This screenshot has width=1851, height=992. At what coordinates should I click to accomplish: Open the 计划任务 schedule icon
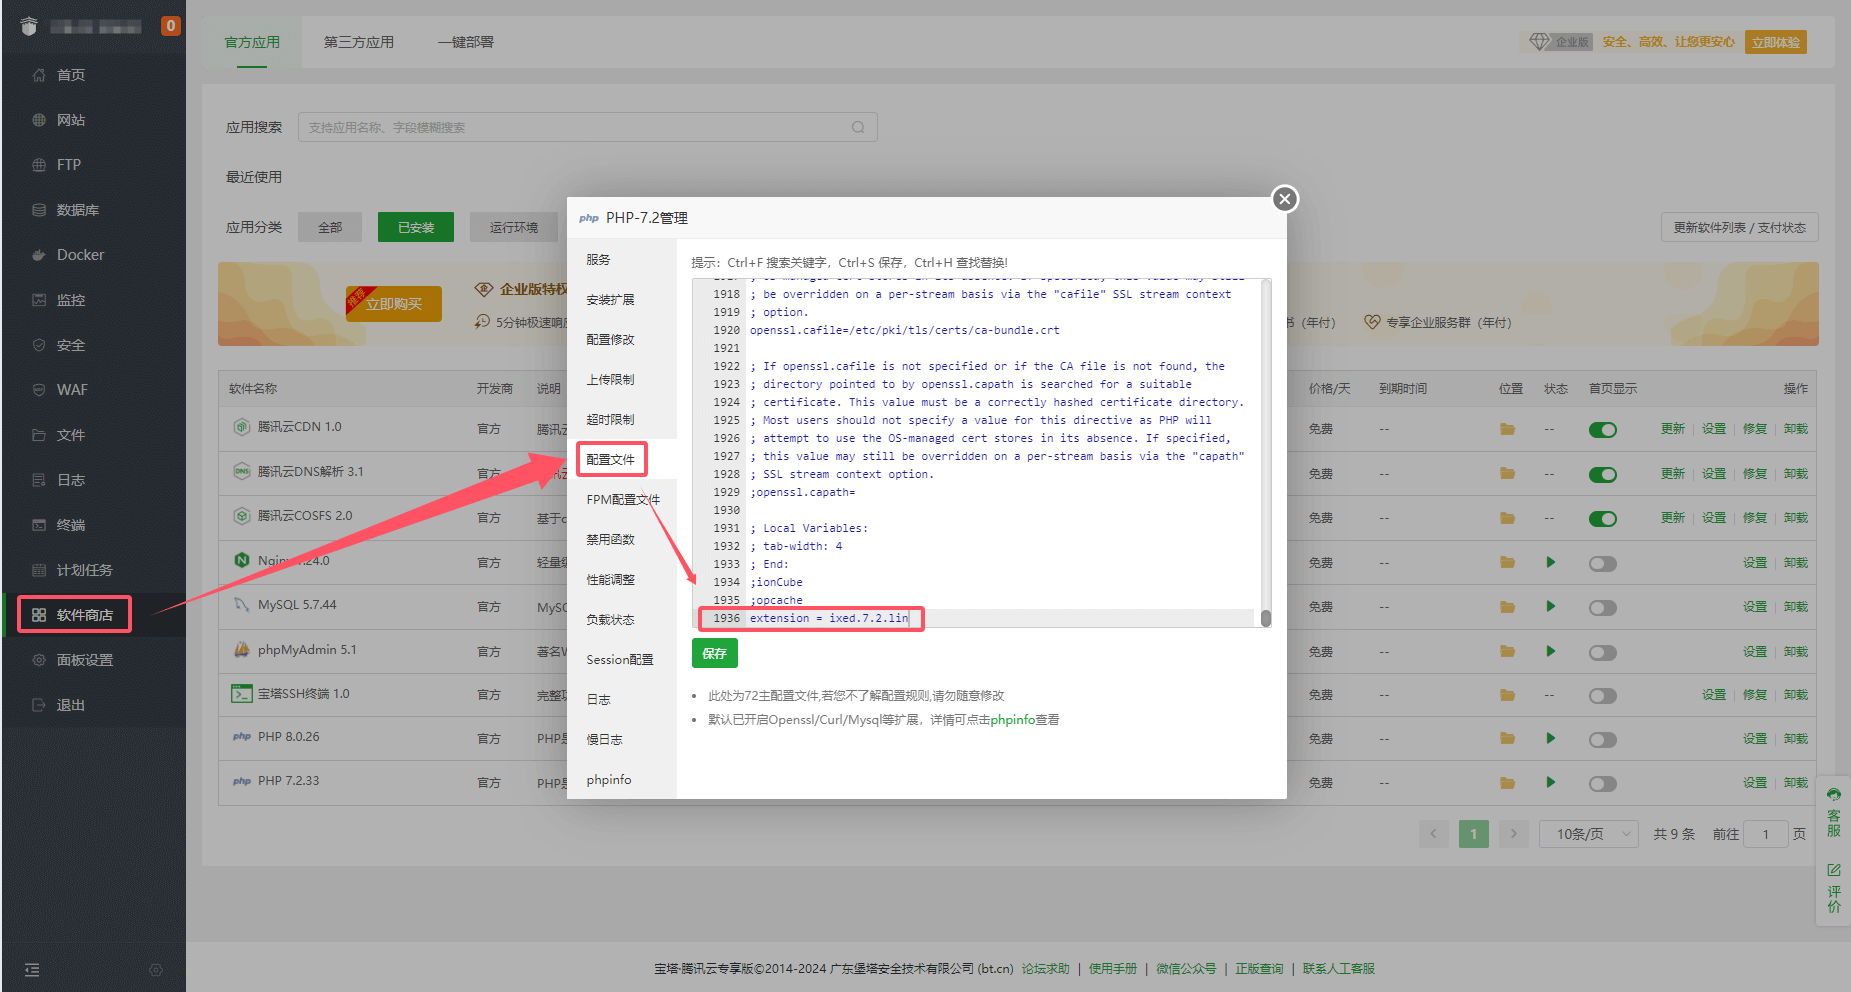coord(39,570)
